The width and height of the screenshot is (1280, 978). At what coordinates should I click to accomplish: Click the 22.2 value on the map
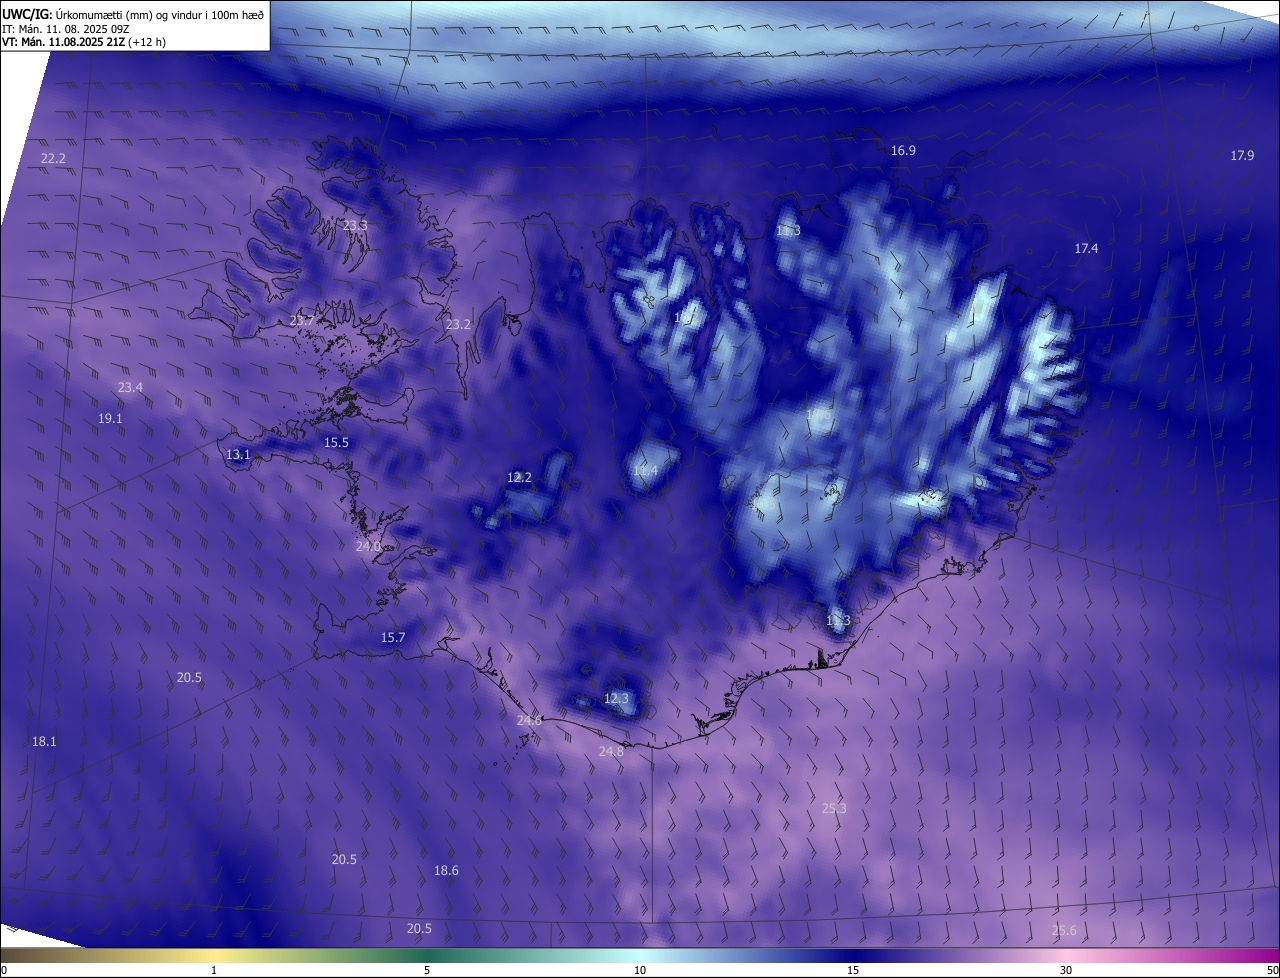coord(53,159)
